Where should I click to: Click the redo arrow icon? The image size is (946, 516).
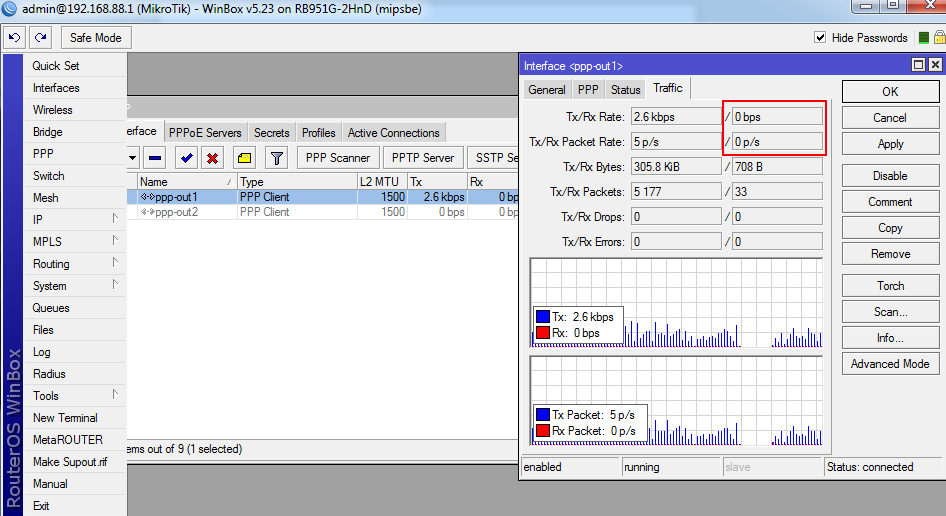tap(40, 37)
